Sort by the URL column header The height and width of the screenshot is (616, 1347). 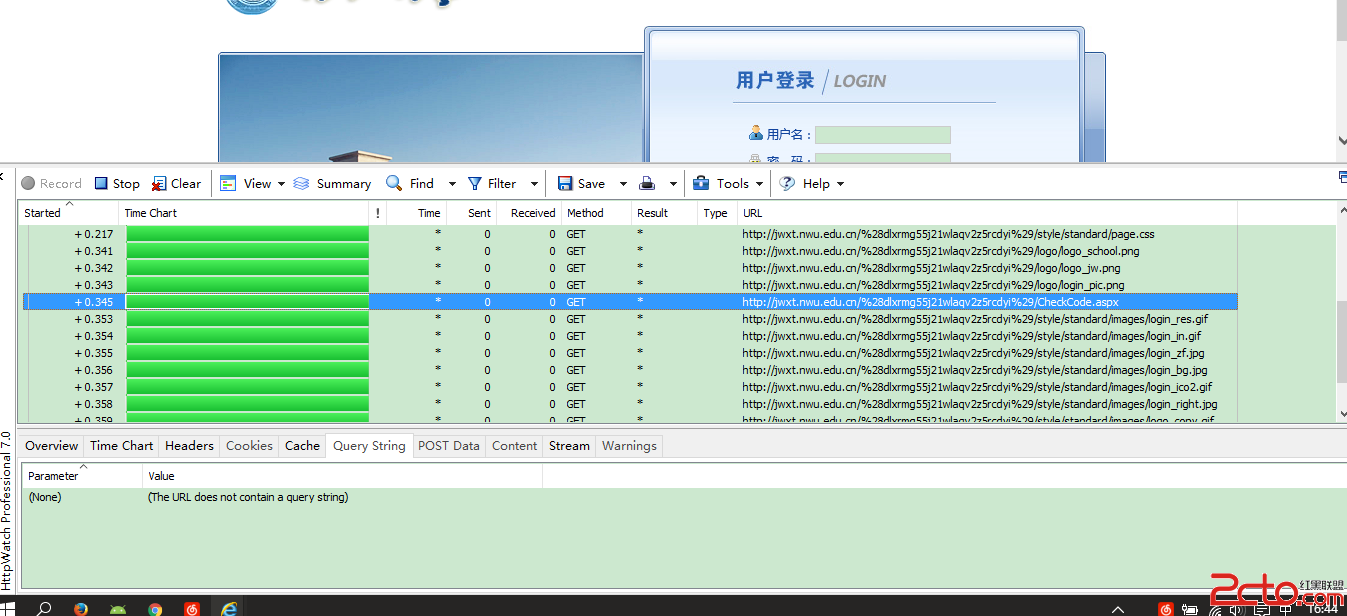(987, 213)
